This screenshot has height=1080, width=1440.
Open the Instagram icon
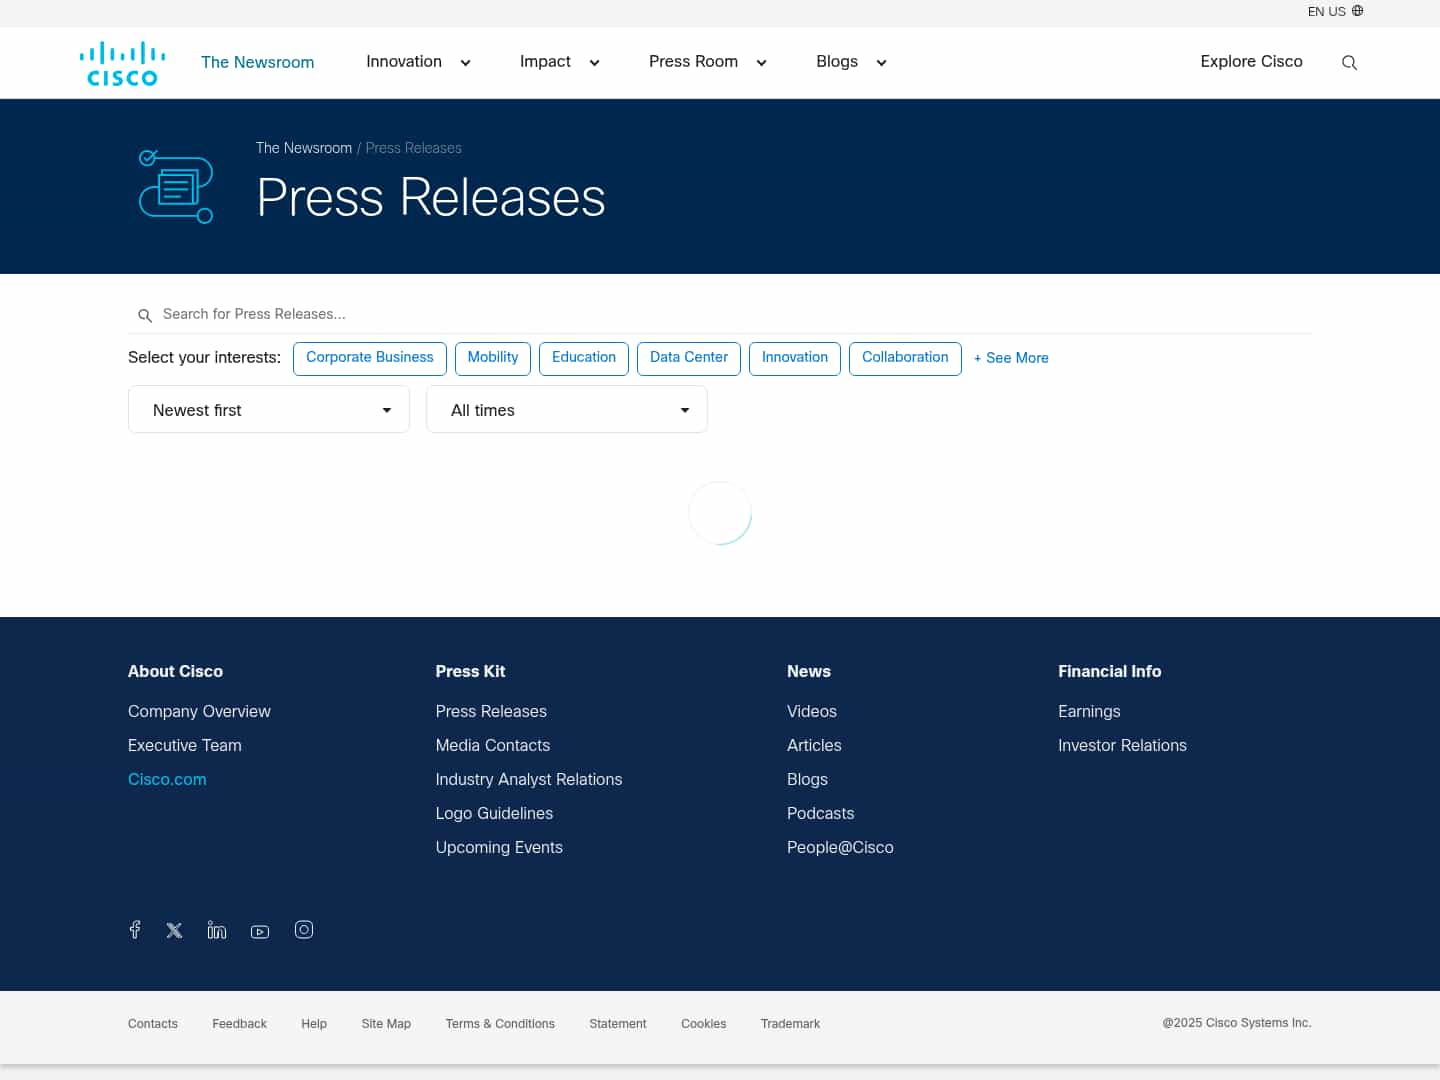[304, 930]
